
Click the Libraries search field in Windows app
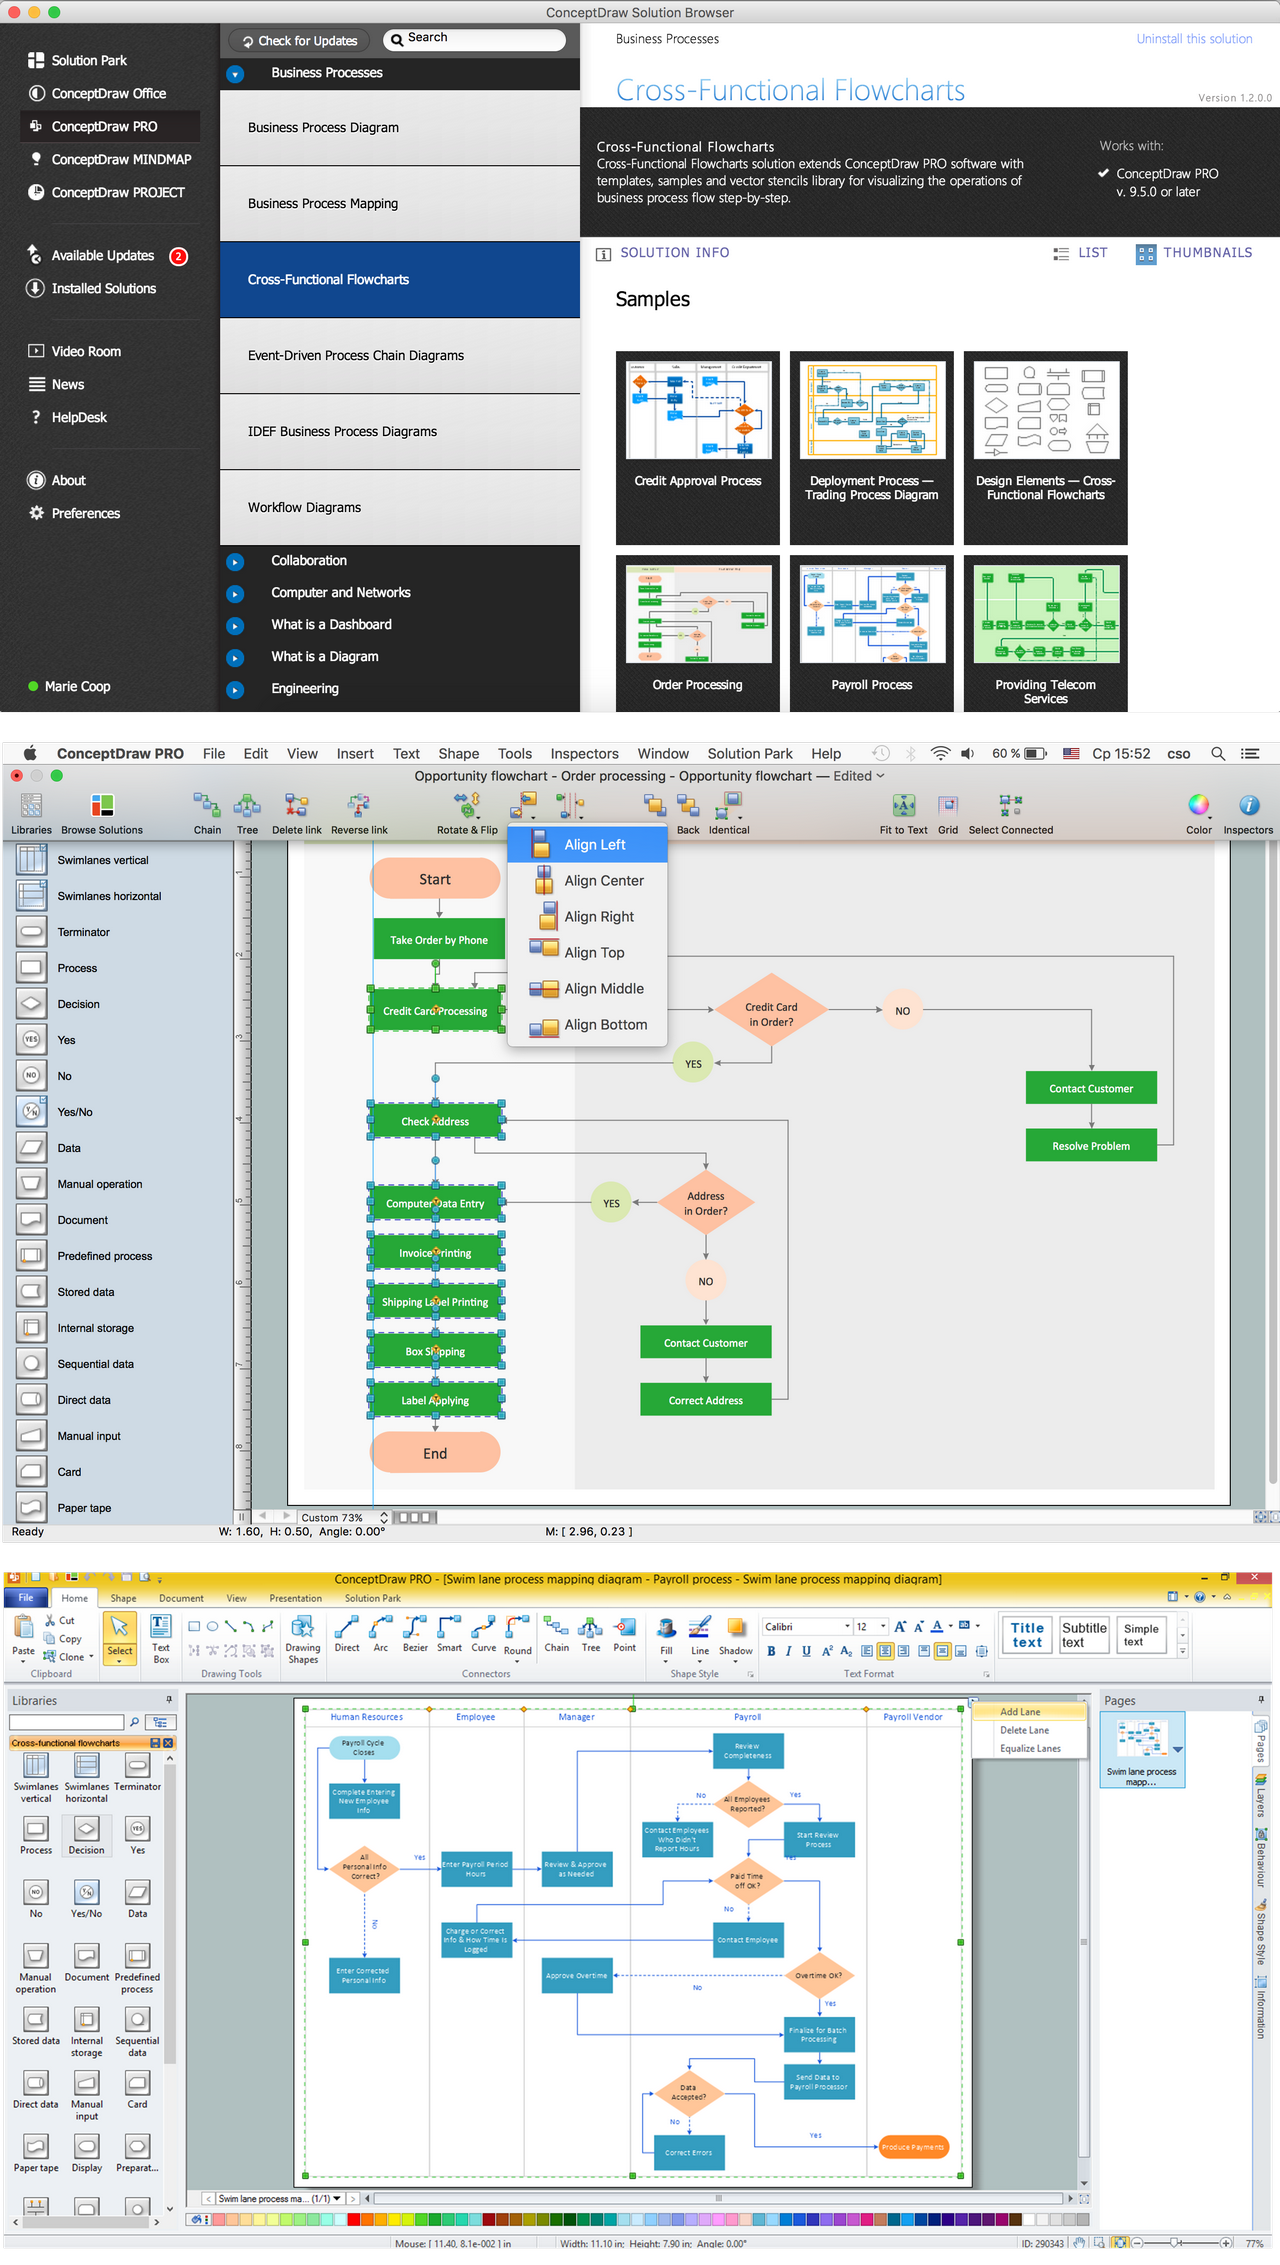click(x=66, y=1722)
